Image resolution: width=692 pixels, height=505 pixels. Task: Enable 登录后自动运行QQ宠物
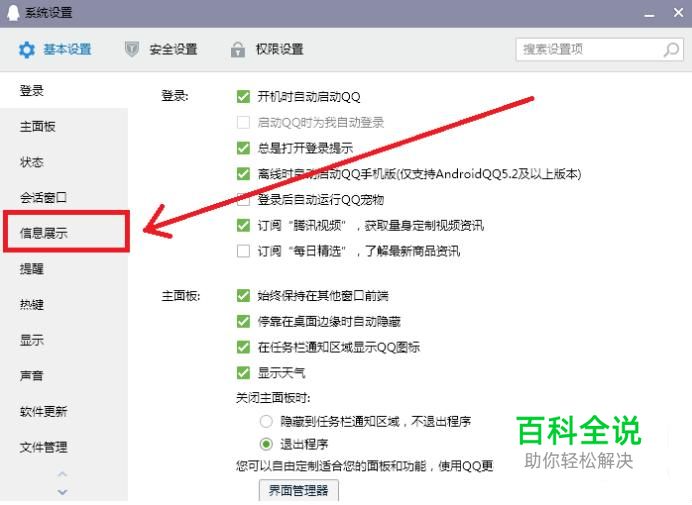[x=243, y=200]
